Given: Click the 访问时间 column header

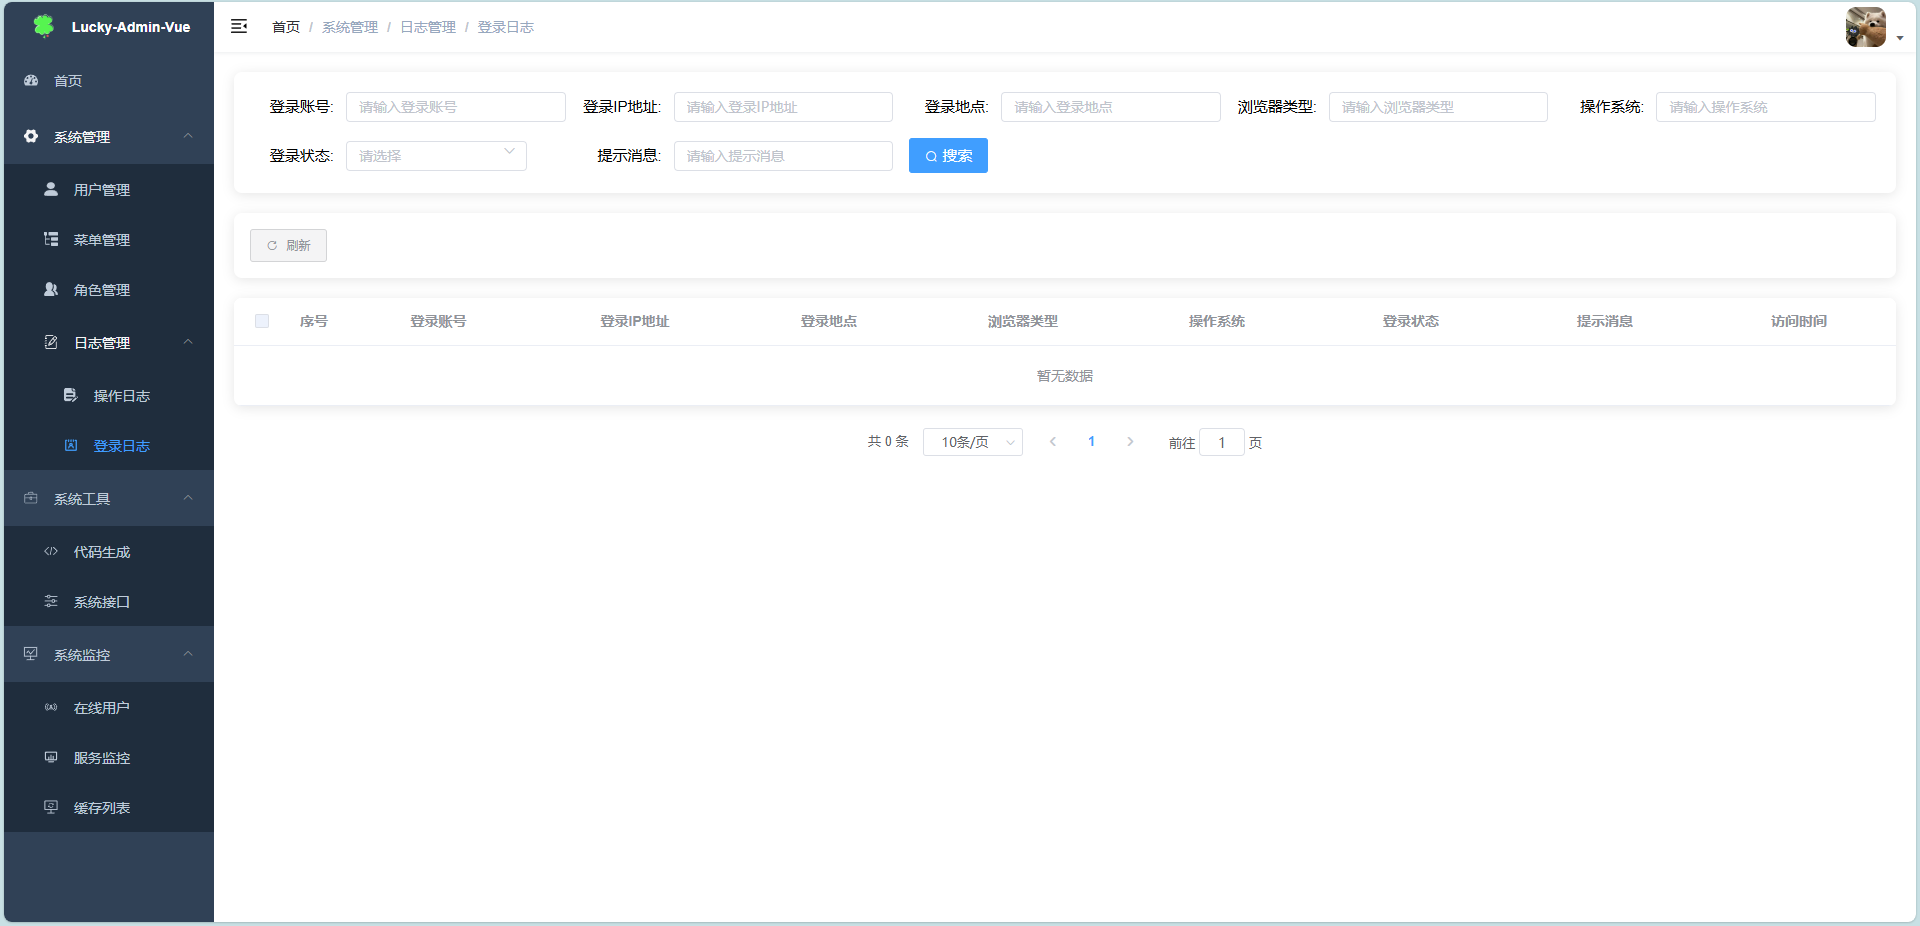Looking at the screenshot, I should pos(1798,321).
